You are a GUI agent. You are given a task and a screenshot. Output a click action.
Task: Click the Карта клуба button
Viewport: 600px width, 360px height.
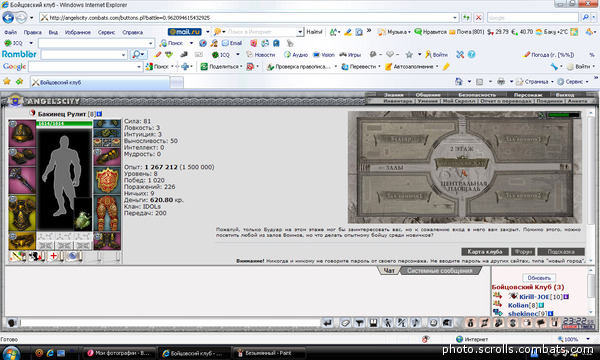coord(485,251)
